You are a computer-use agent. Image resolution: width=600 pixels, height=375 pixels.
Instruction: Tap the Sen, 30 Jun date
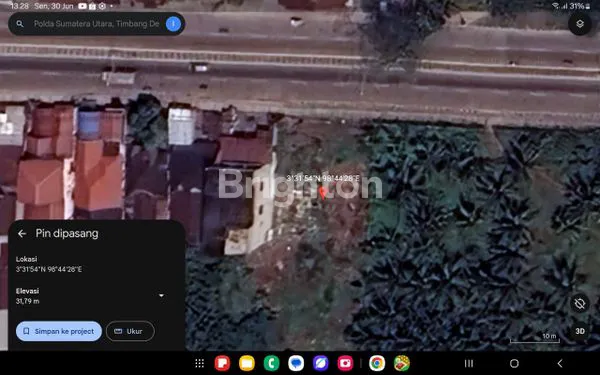point(54,6)
